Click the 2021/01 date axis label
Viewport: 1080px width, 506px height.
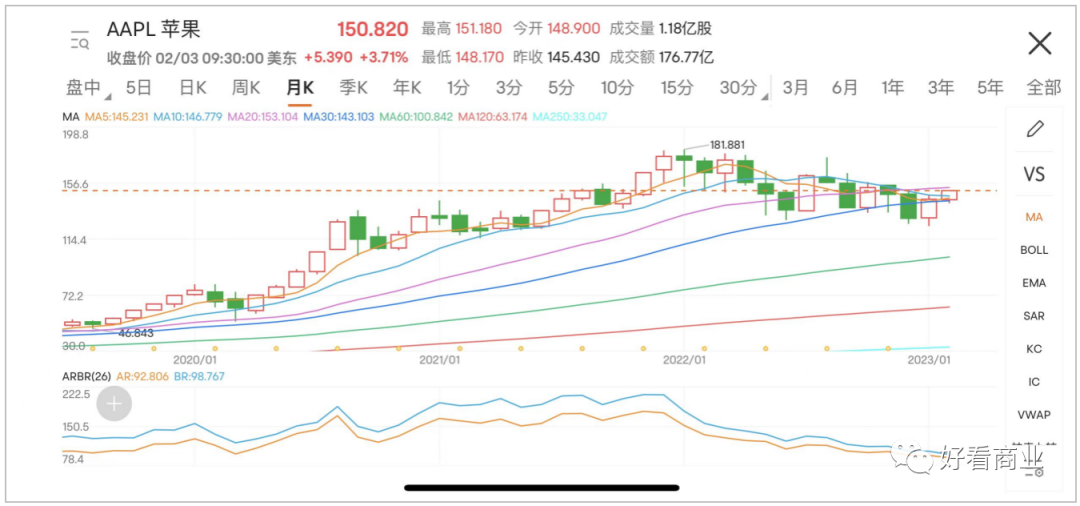439,359
